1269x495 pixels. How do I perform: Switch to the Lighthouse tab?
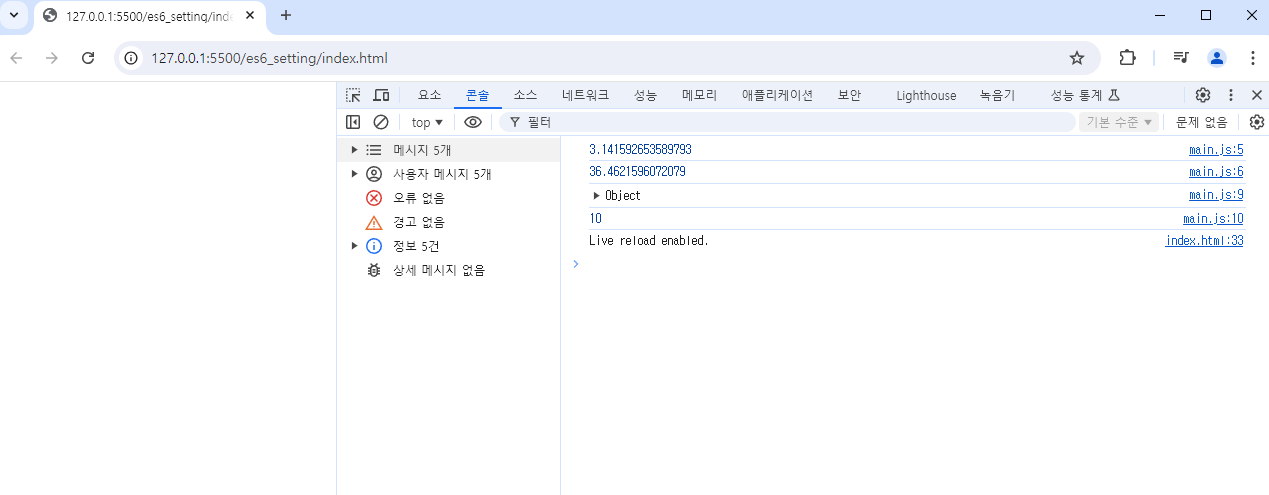coord(926,95)
